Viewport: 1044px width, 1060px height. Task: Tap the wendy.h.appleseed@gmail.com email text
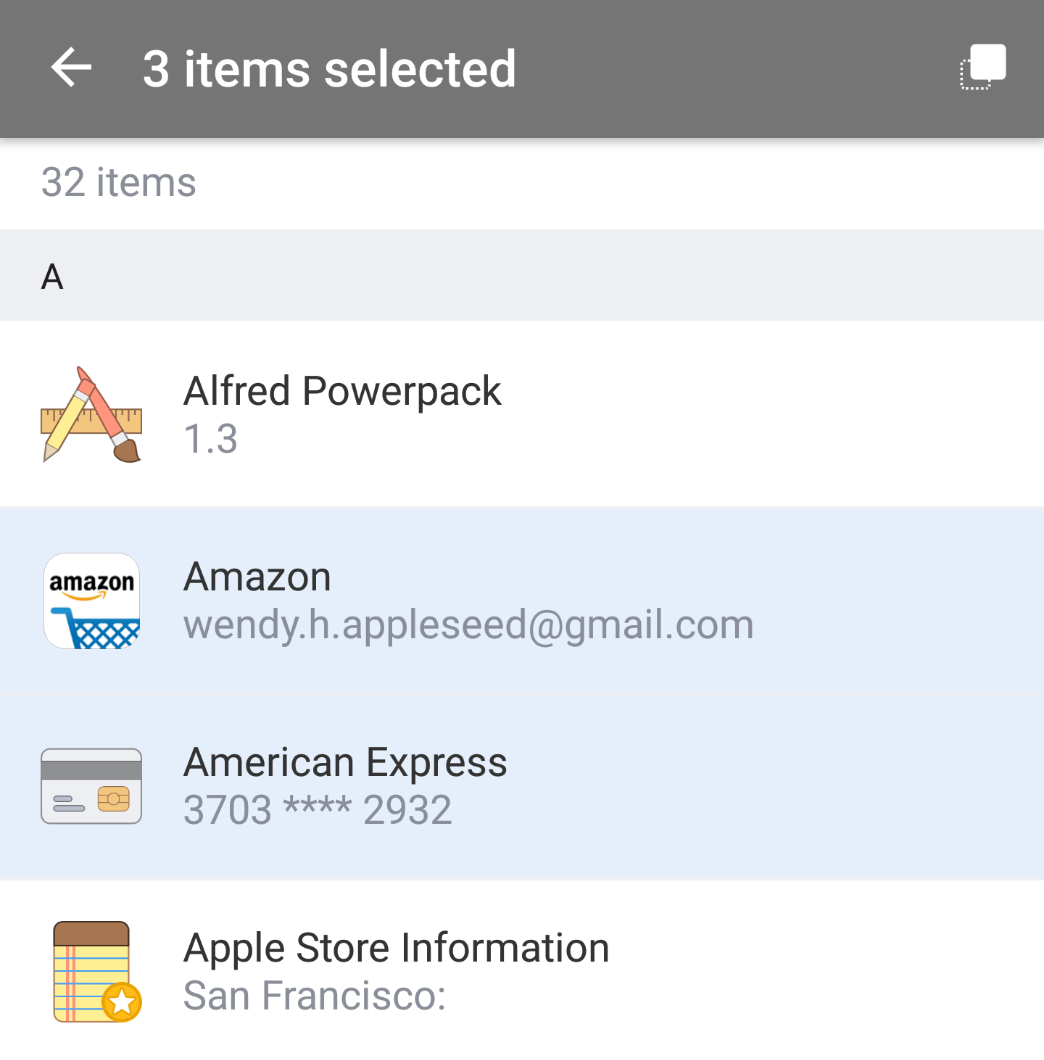click(x=469, y=625)
